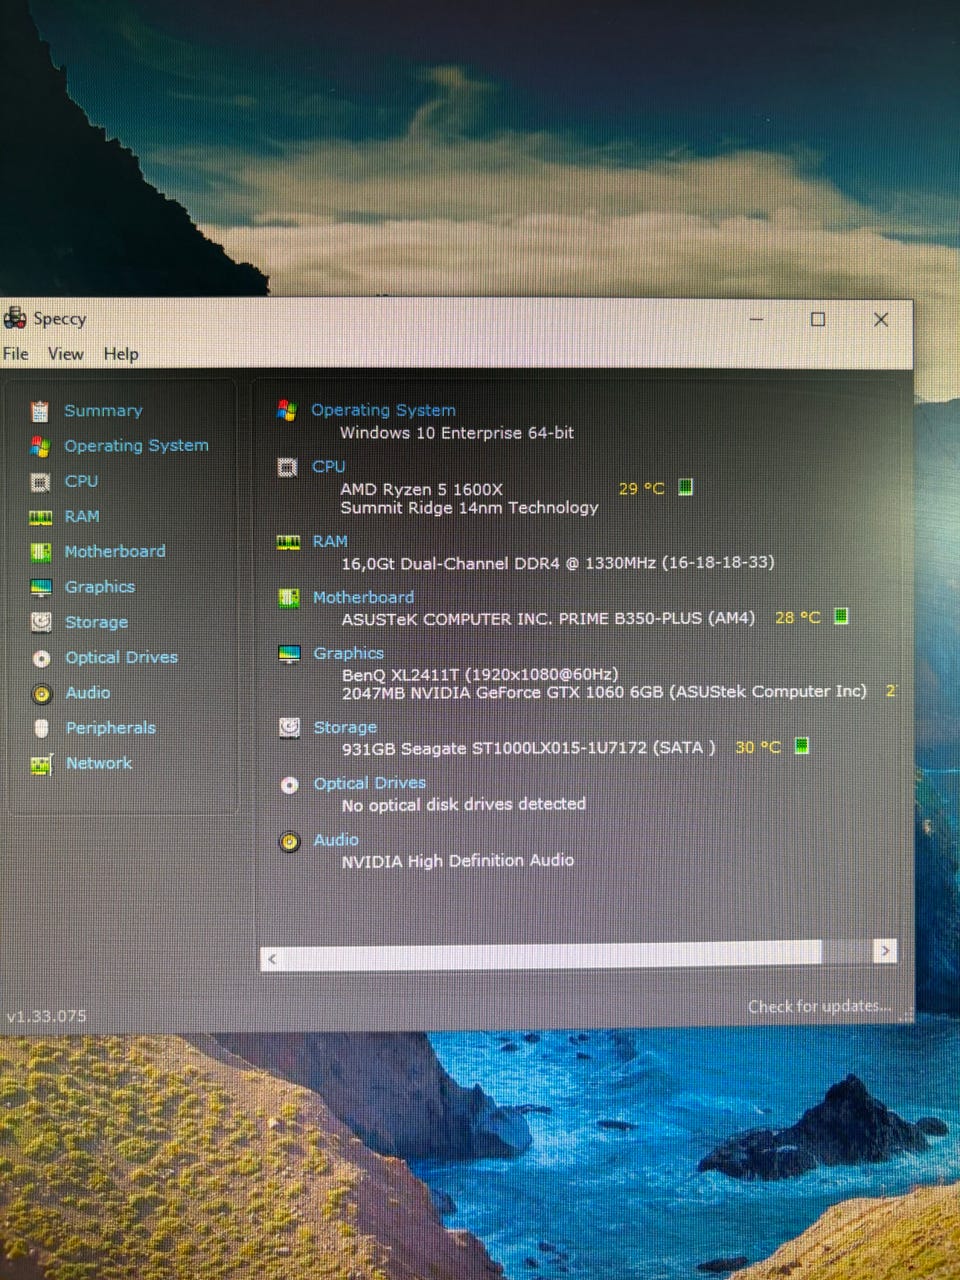
Task: Open the Graphics summary heading link
Action: coord(349,654)
